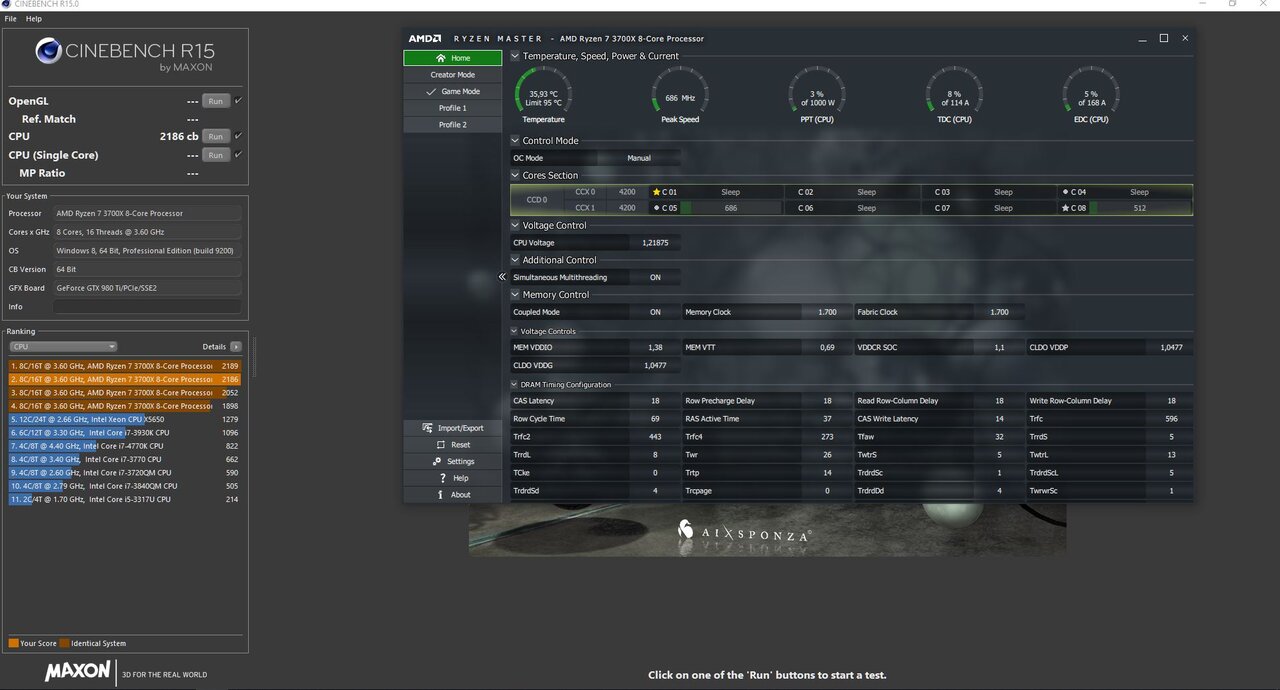The height and width of the screenshot is (690, 1280).
Task: Select Profile 2 tab
Action: click(453, 125)
